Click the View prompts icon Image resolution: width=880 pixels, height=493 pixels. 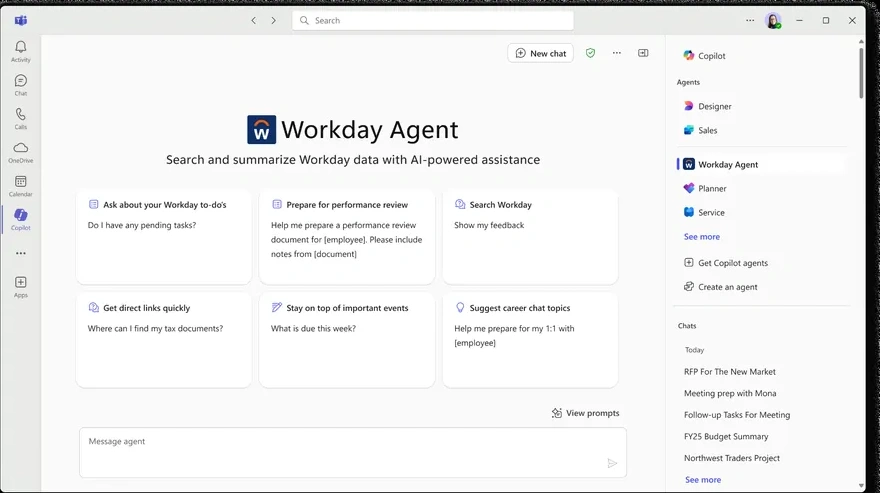[x=557, y=413]
